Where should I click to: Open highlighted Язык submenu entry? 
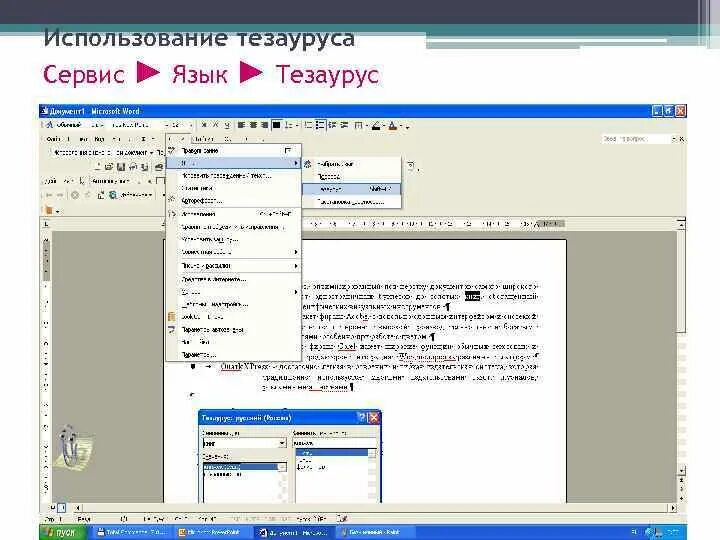234,163
